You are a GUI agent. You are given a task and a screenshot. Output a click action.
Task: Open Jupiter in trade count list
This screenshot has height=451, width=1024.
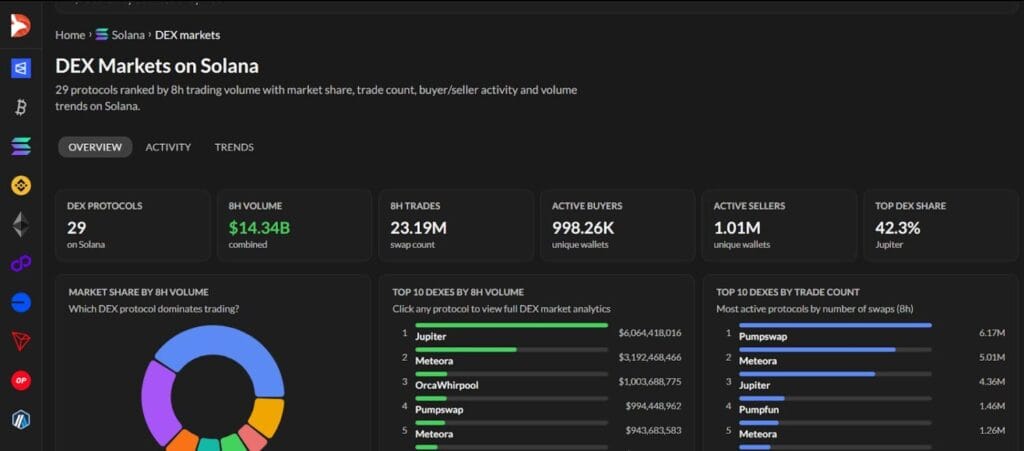(754, 385)
